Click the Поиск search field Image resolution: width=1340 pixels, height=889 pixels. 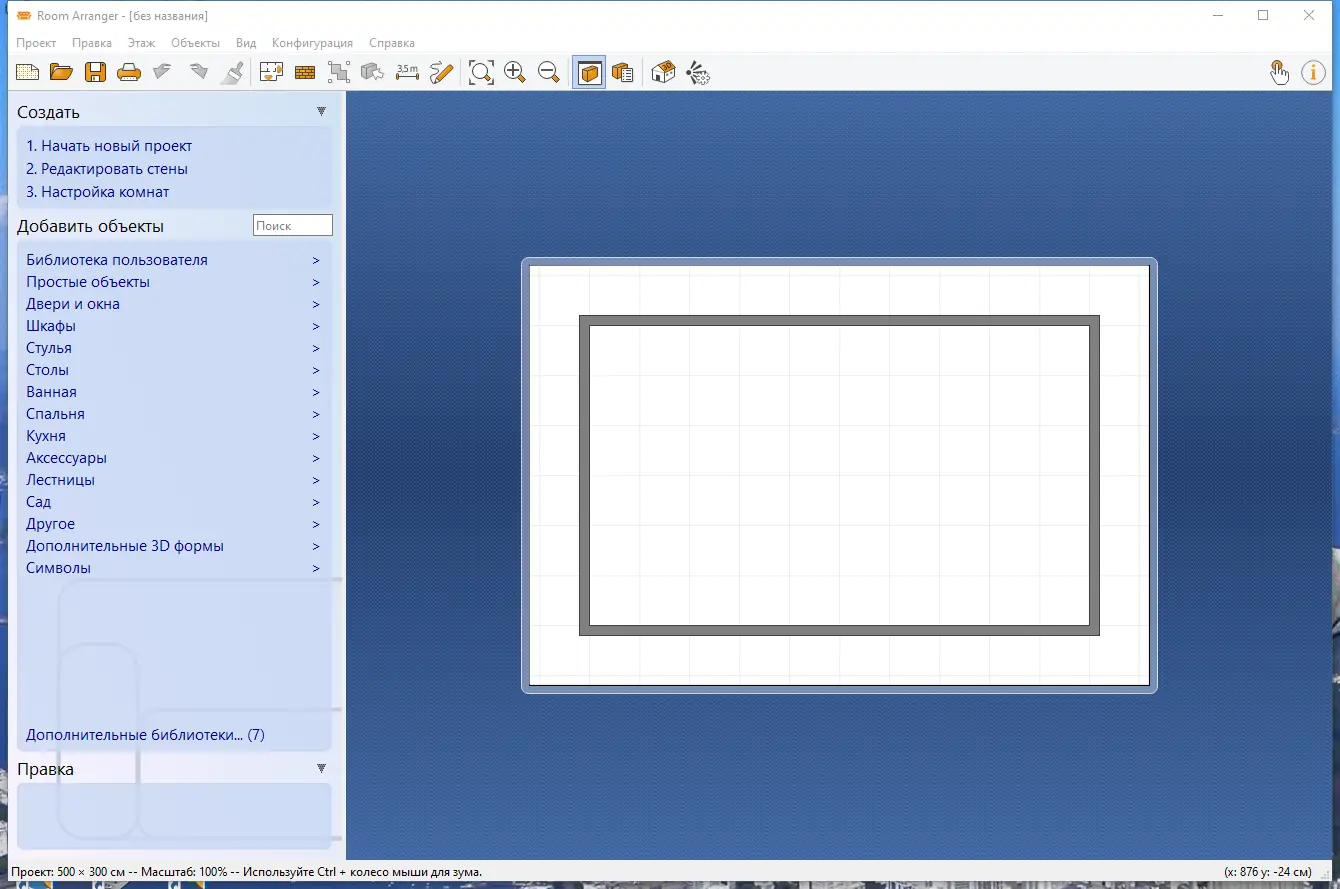292,226
